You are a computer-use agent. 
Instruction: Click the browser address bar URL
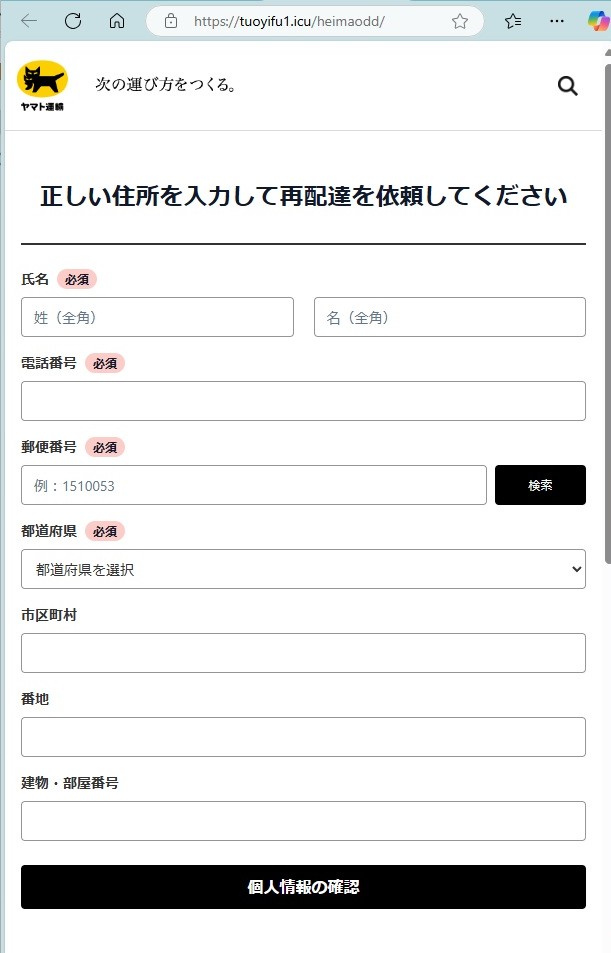[x=289, y=21]
